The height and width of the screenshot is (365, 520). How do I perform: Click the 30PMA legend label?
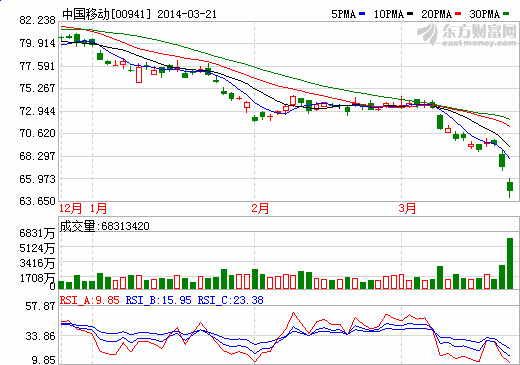pyautogui.click(x=485, y=14)
